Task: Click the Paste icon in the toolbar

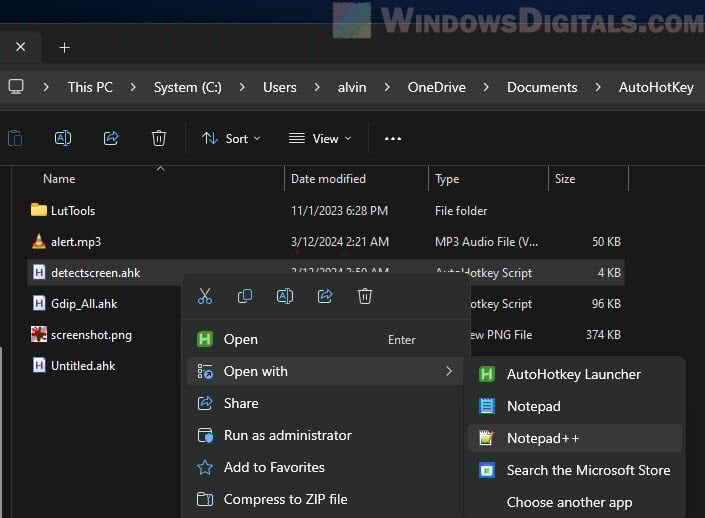Action: (x=15, y=138)
